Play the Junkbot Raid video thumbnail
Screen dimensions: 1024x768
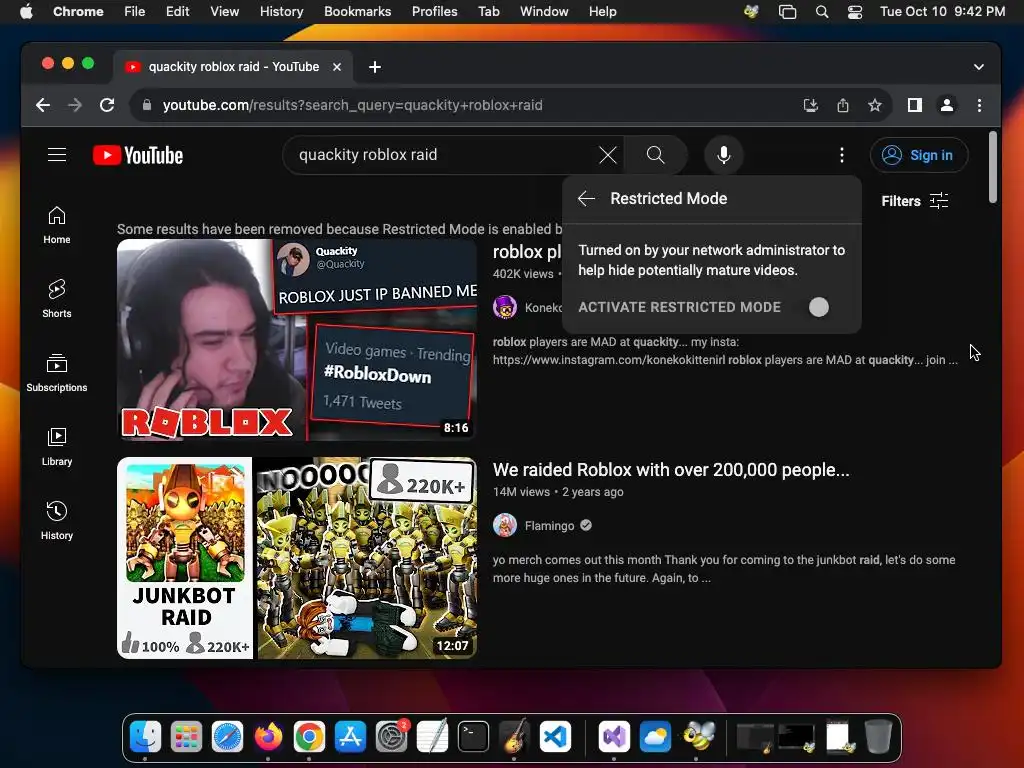coord(296,558)
